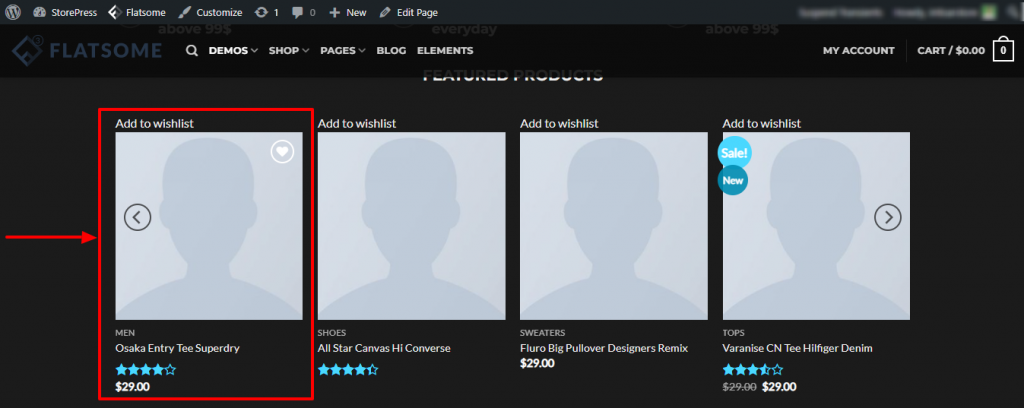The height and width of the screenshot is (408, 1024).
Task: Click the MEN category label
Action: click(125, 333)
